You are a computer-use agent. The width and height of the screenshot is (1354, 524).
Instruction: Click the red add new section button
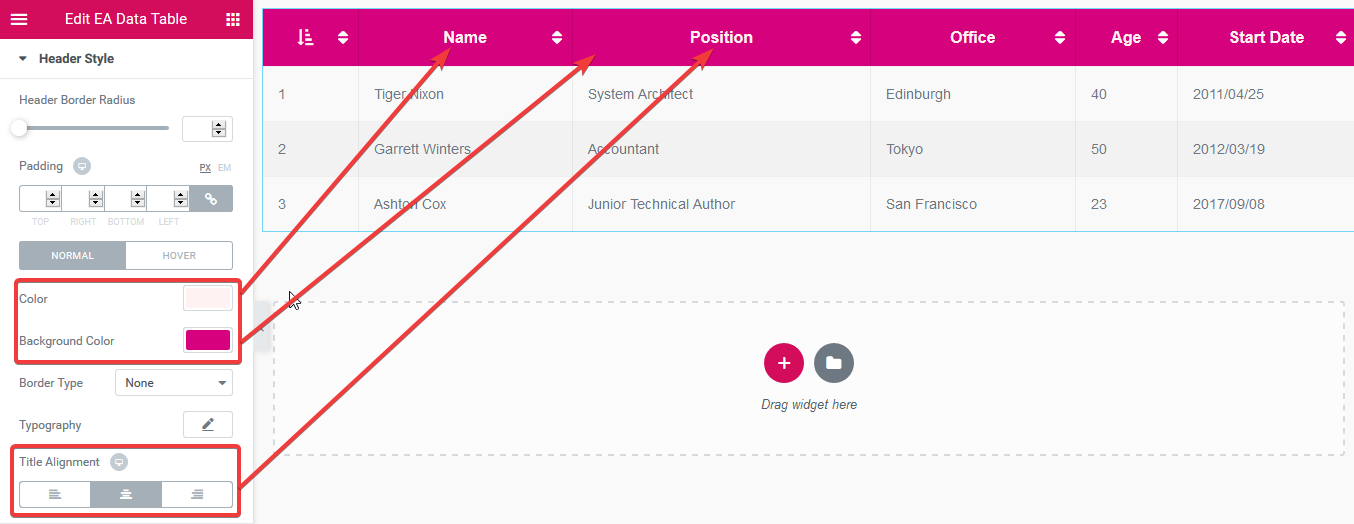point(784,363)
